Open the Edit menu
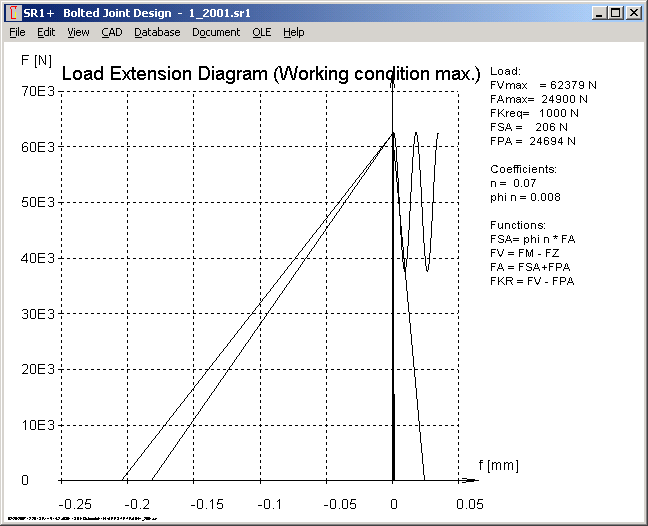This screenshot has width=648, height=526. point(46,32)
